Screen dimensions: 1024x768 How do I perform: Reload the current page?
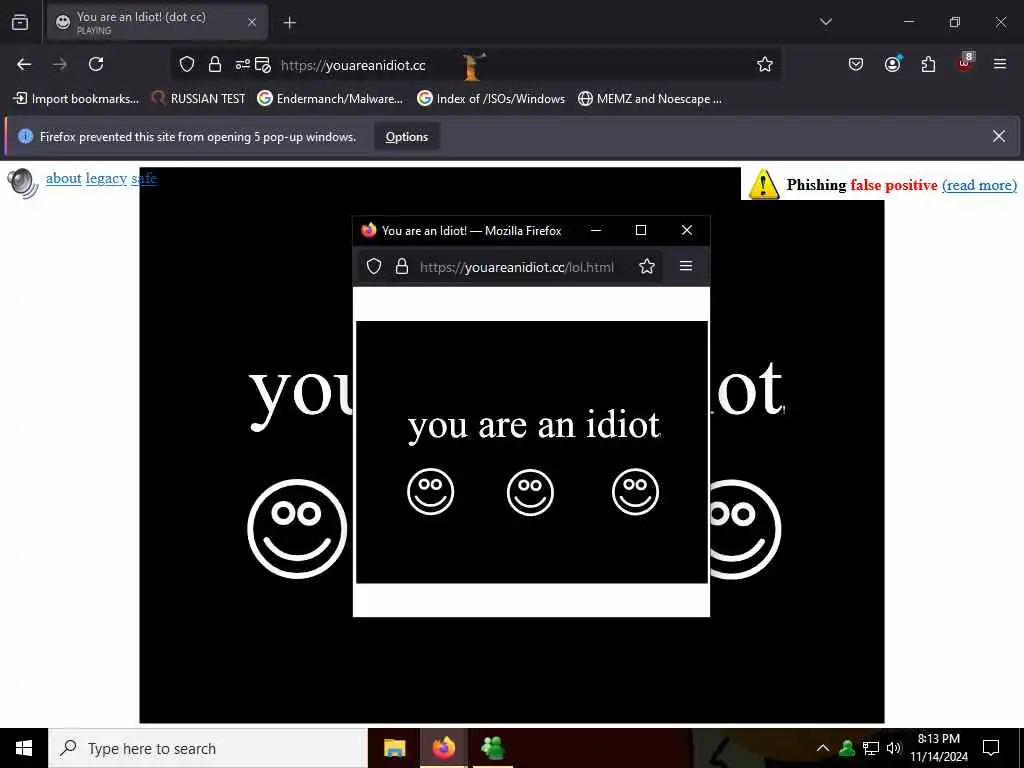[96, 64]
